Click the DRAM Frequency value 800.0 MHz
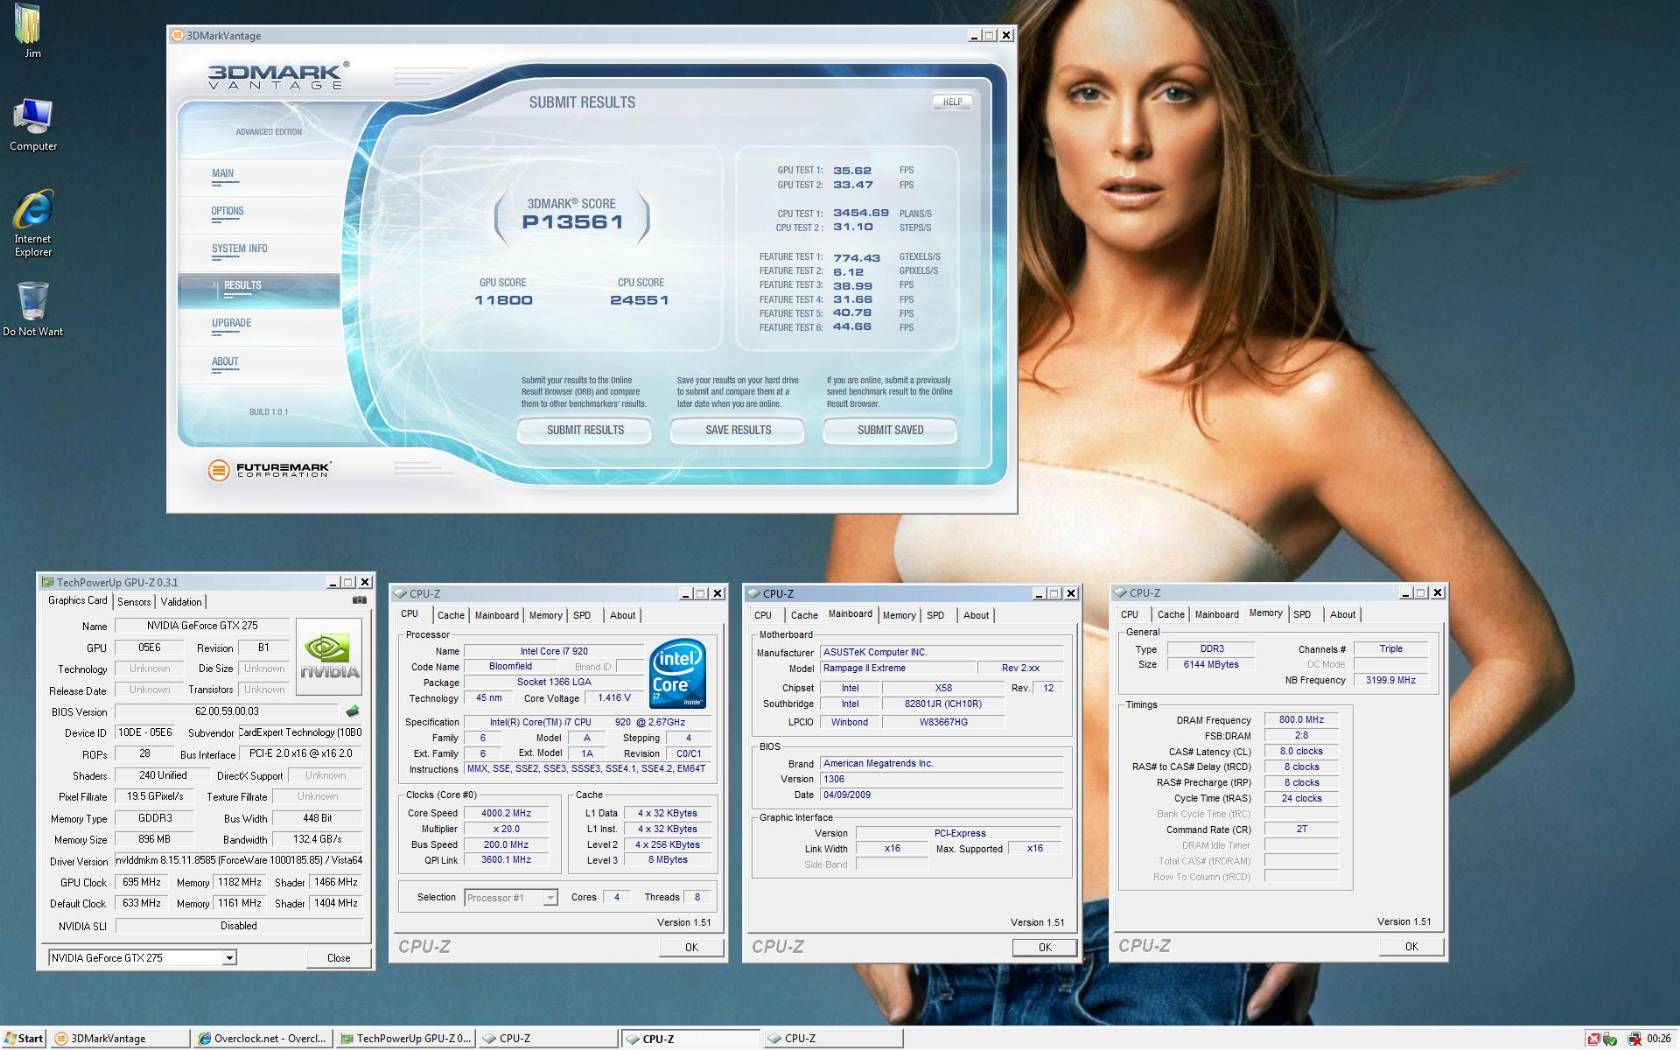The image size is (1680, 1050). point(1301,720)
